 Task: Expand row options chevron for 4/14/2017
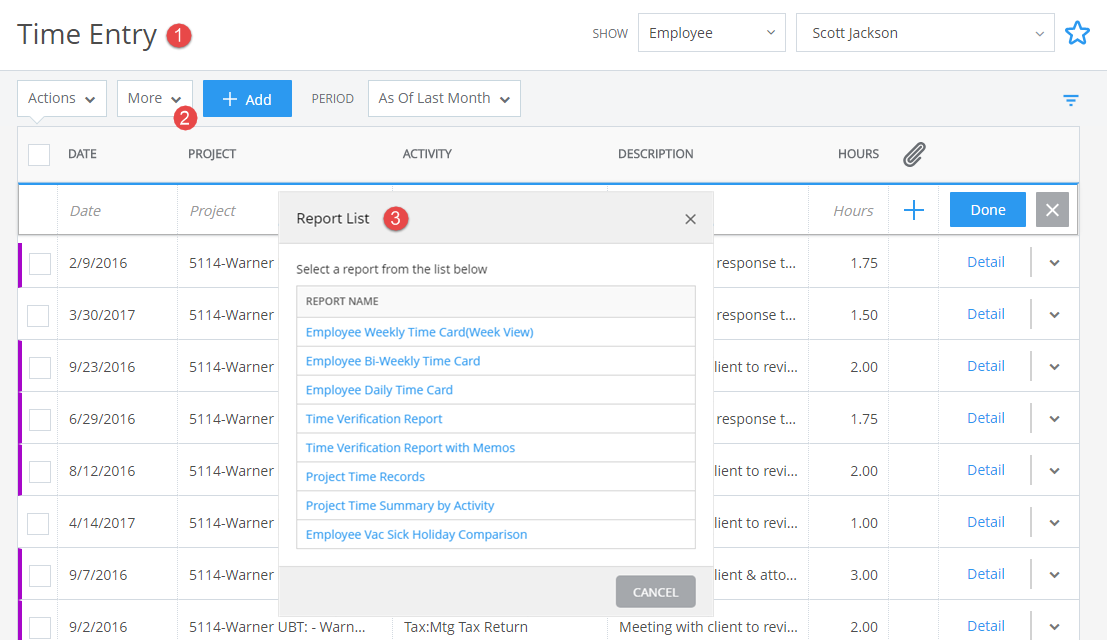tap(1054, 523)
